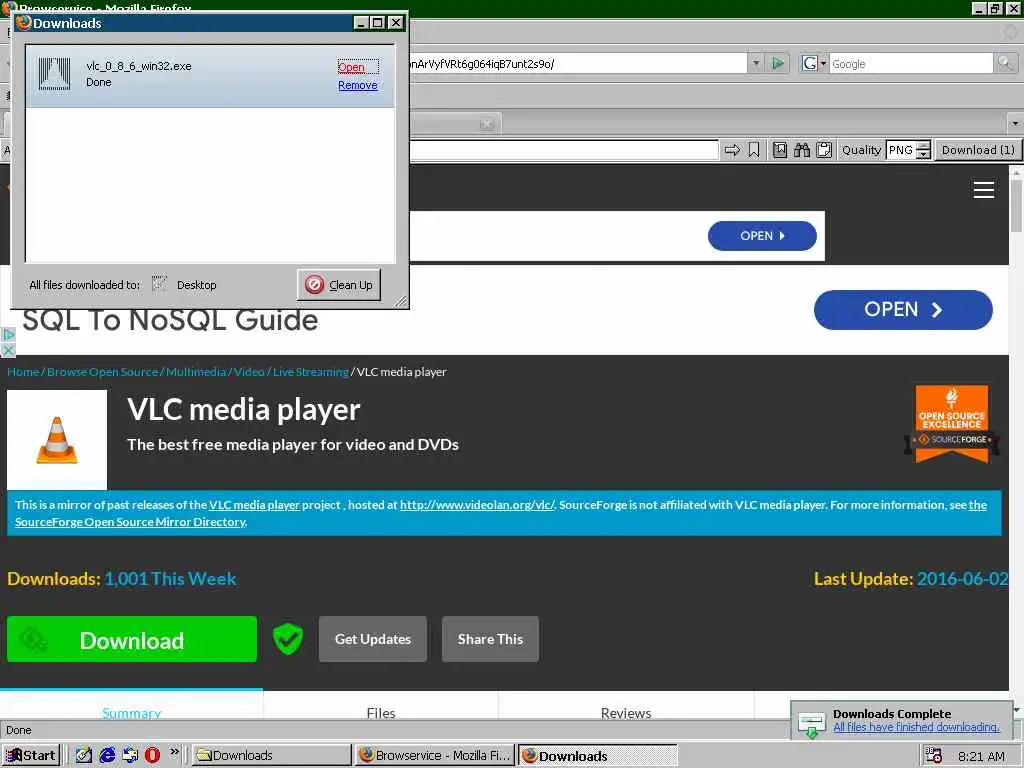
Task: Click the Quality PNG field
Action: coord(901,150)
